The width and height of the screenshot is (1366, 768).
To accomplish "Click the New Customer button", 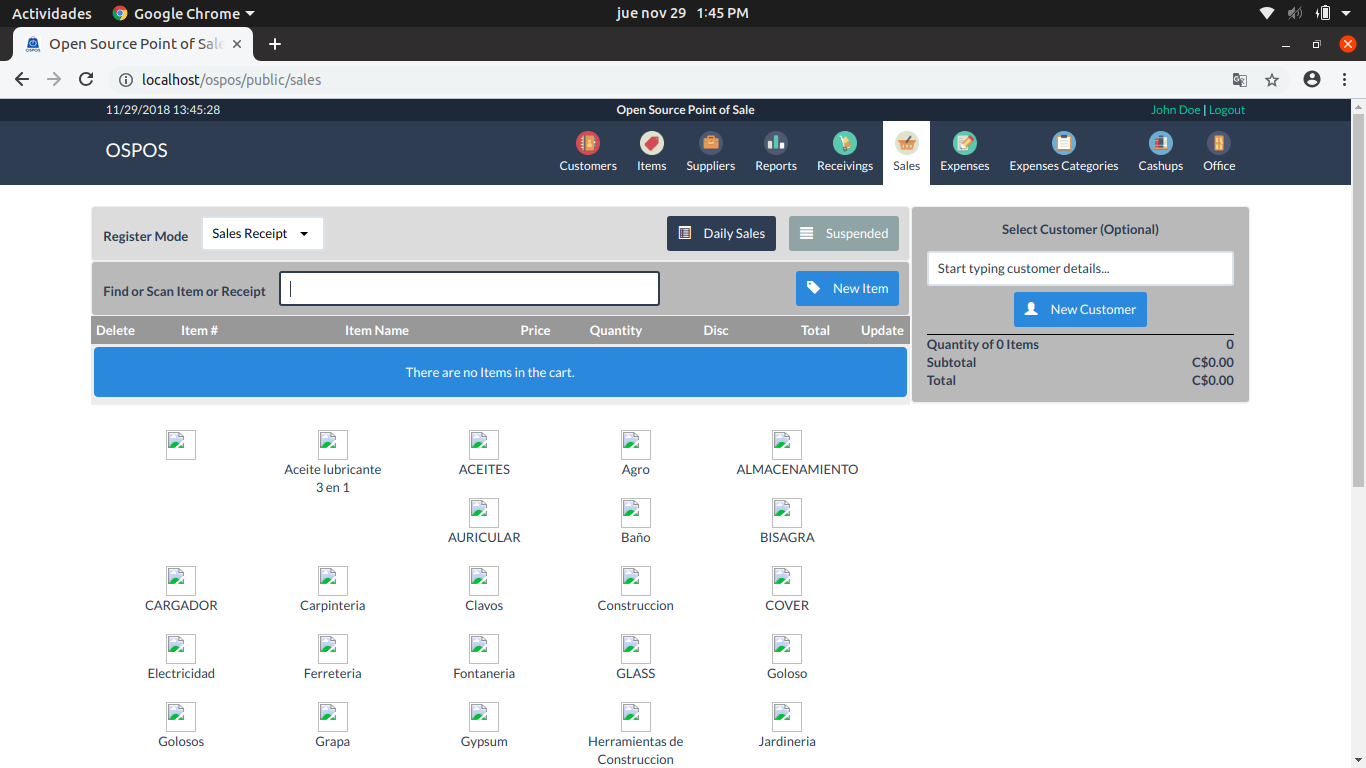I will click(1080, 309).
